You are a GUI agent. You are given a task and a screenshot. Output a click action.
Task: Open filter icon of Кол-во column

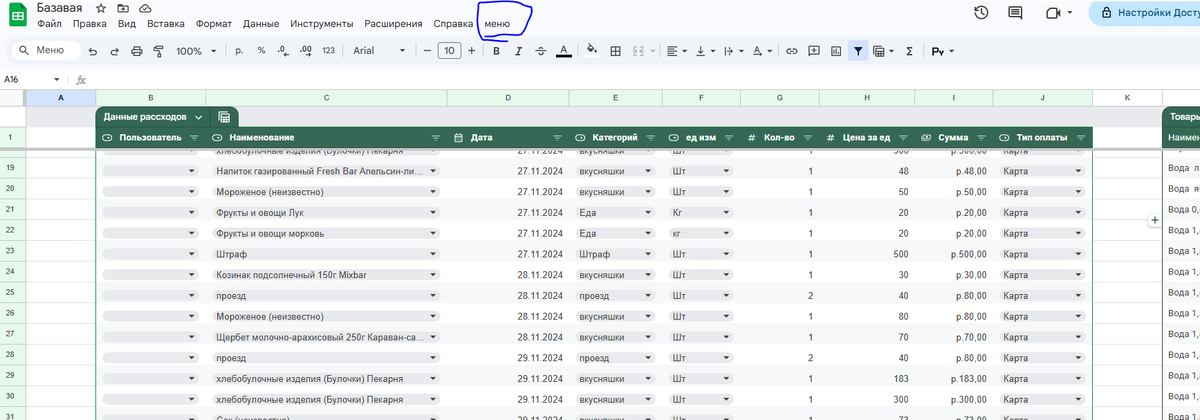tap(808, 137)
